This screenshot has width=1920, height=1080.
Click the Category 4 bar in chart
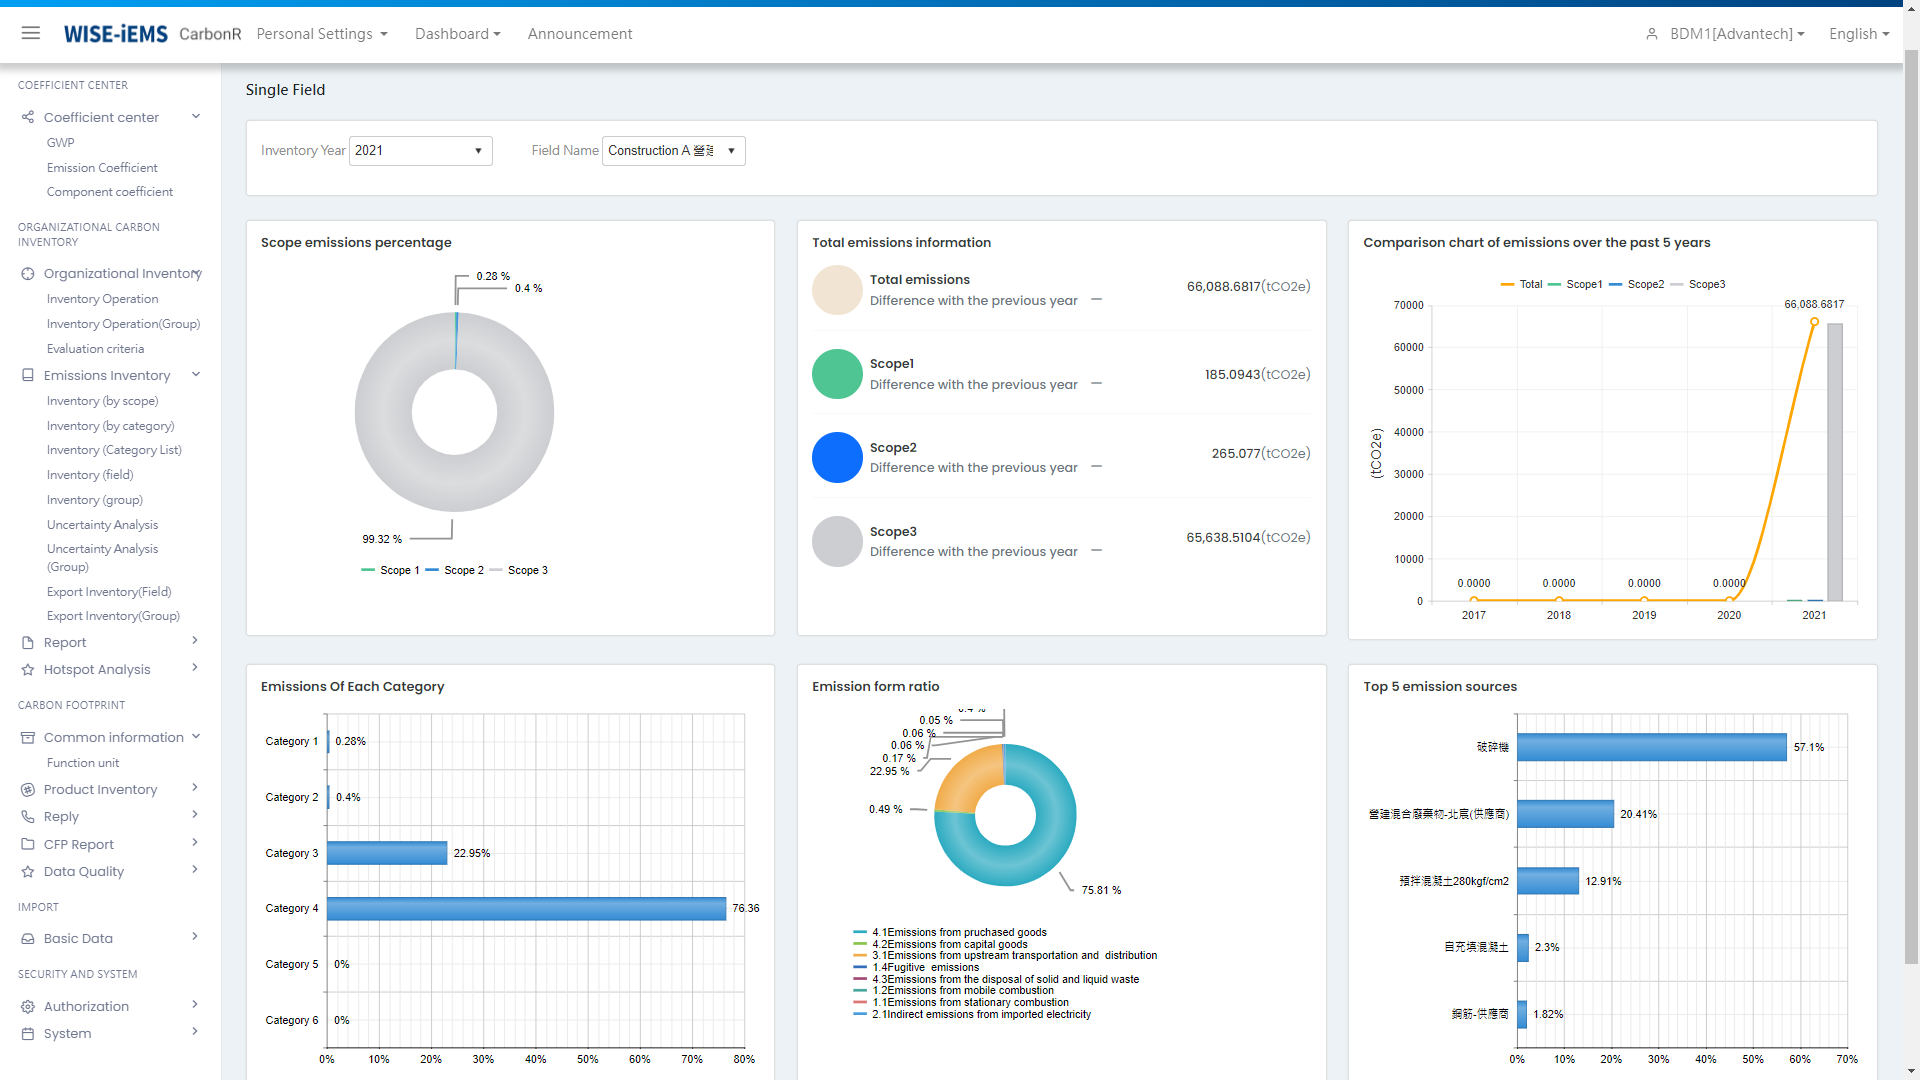click(526, 908)
